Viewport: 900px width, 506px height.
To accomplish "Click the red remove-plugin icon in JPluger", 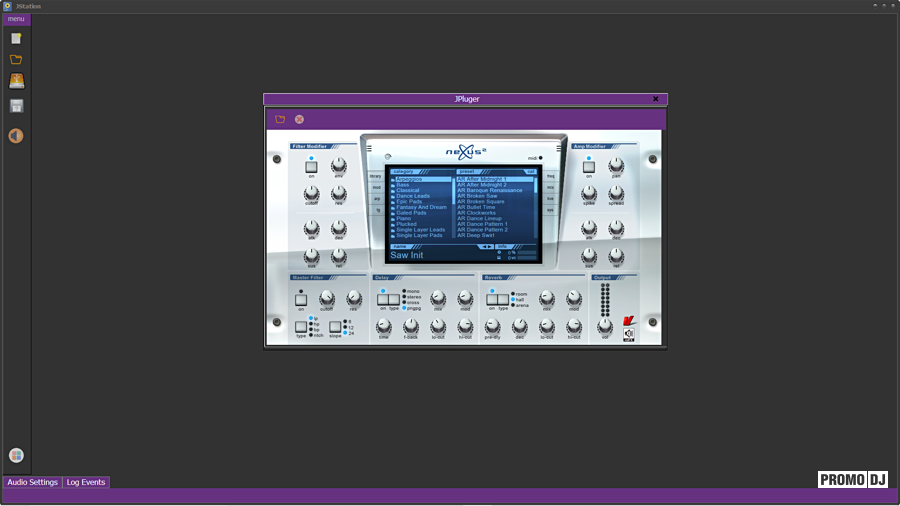I will tap(299, 119).
